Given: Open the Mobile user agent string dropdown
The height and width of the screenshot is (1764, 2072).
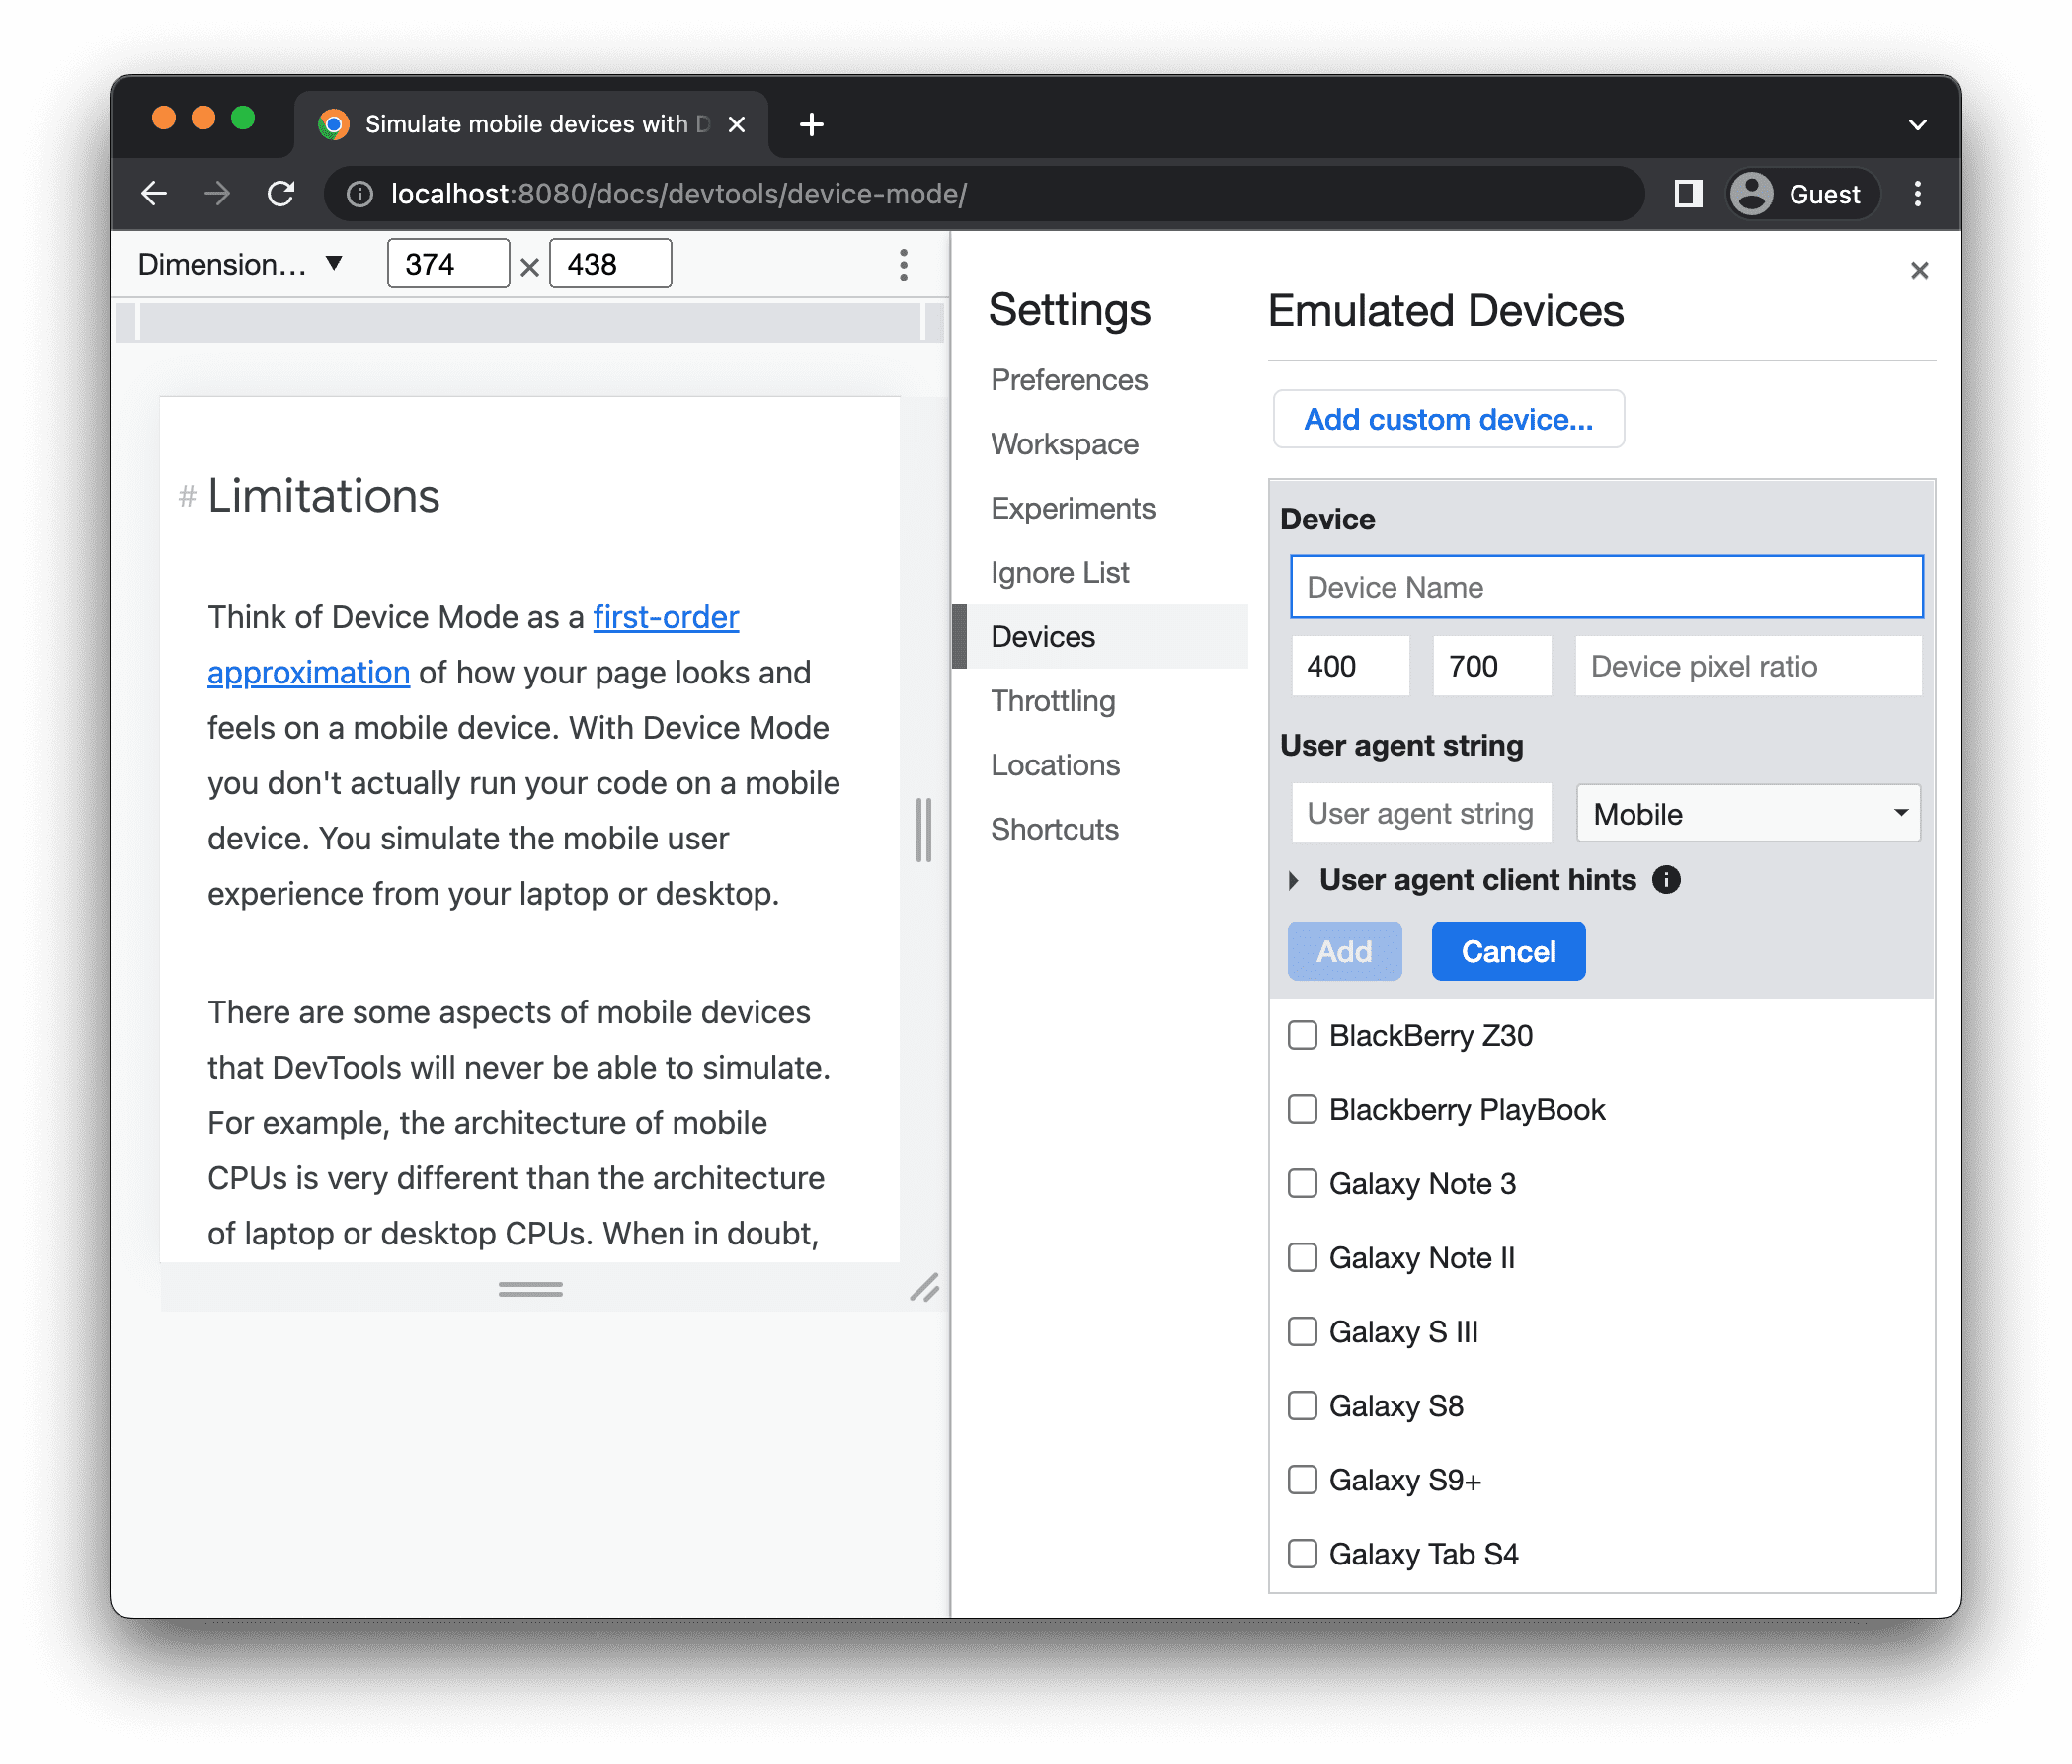Looking at the screenshot, I should [1743, 810].
